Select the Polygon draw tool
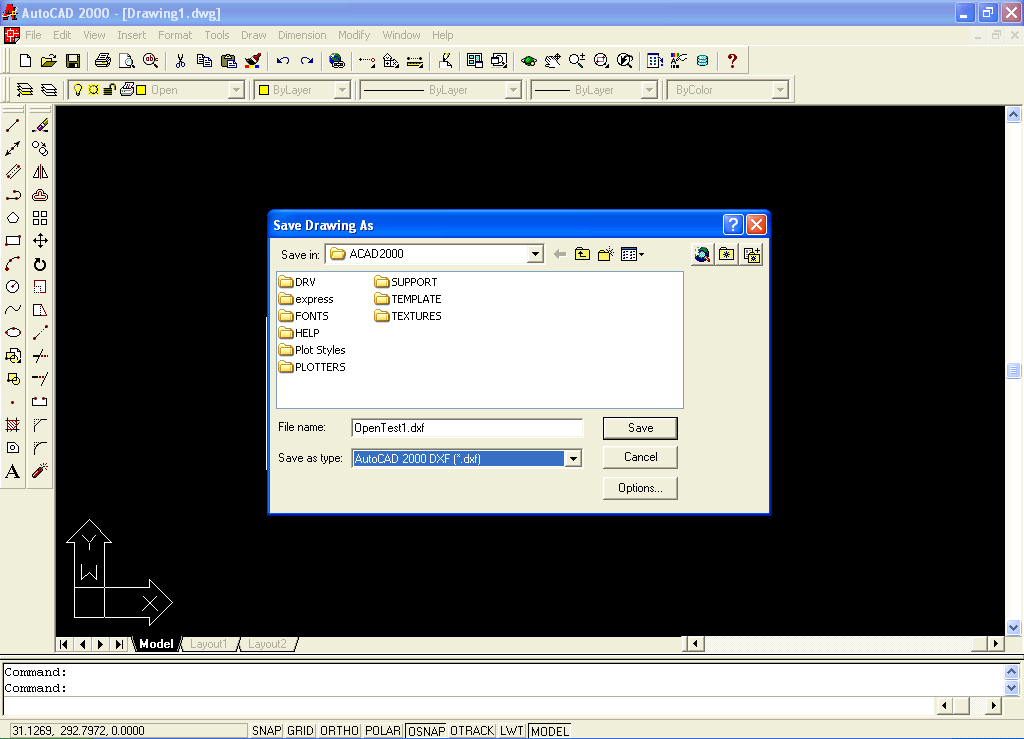This screenshot has width=1024, height=739. 12,217
